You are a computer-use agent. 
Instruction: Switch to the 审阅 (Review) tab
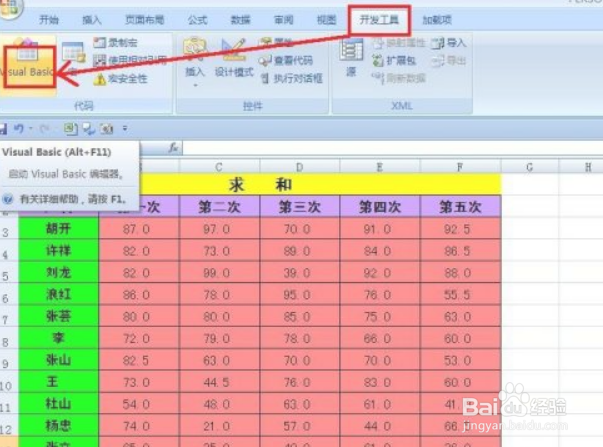(284, 20)
